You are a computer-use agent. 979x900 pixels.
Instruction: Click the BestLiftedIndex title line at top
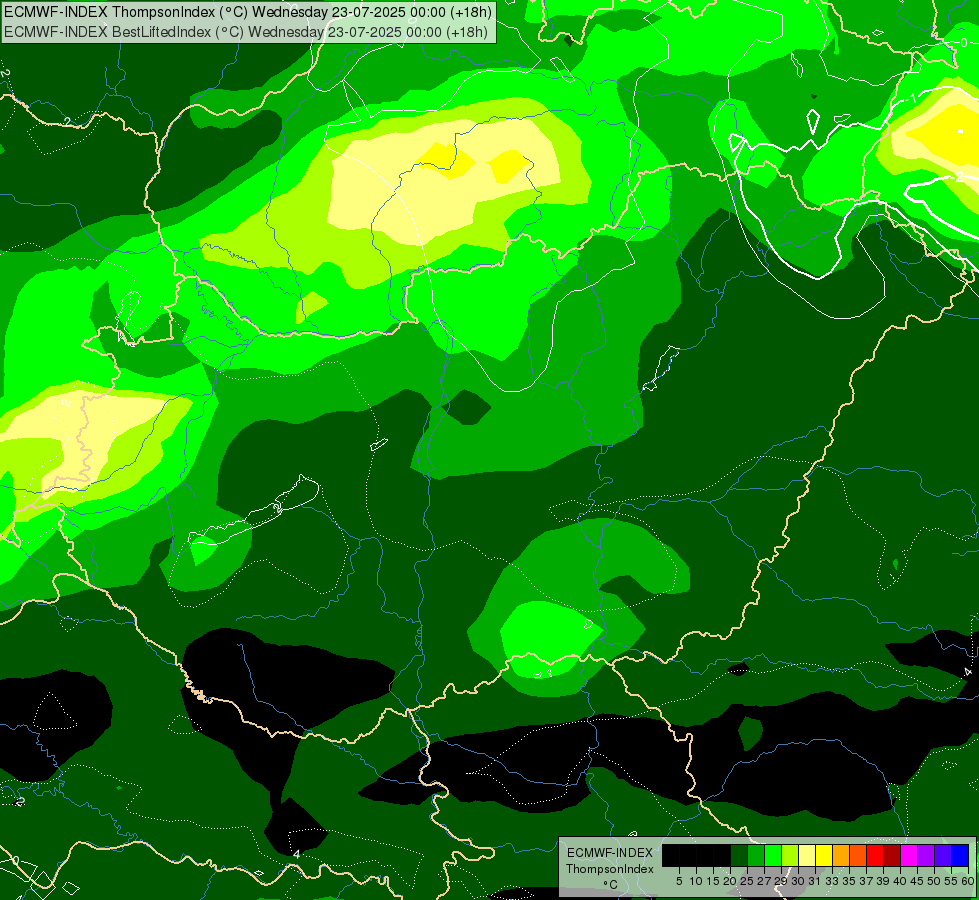pos(245,32)
